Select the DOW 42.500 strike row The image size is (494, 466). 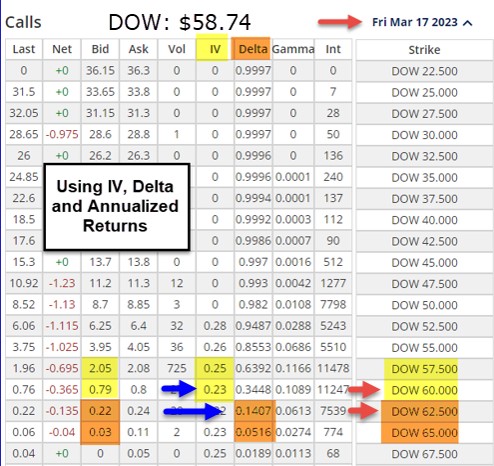[x=424, y=241]
